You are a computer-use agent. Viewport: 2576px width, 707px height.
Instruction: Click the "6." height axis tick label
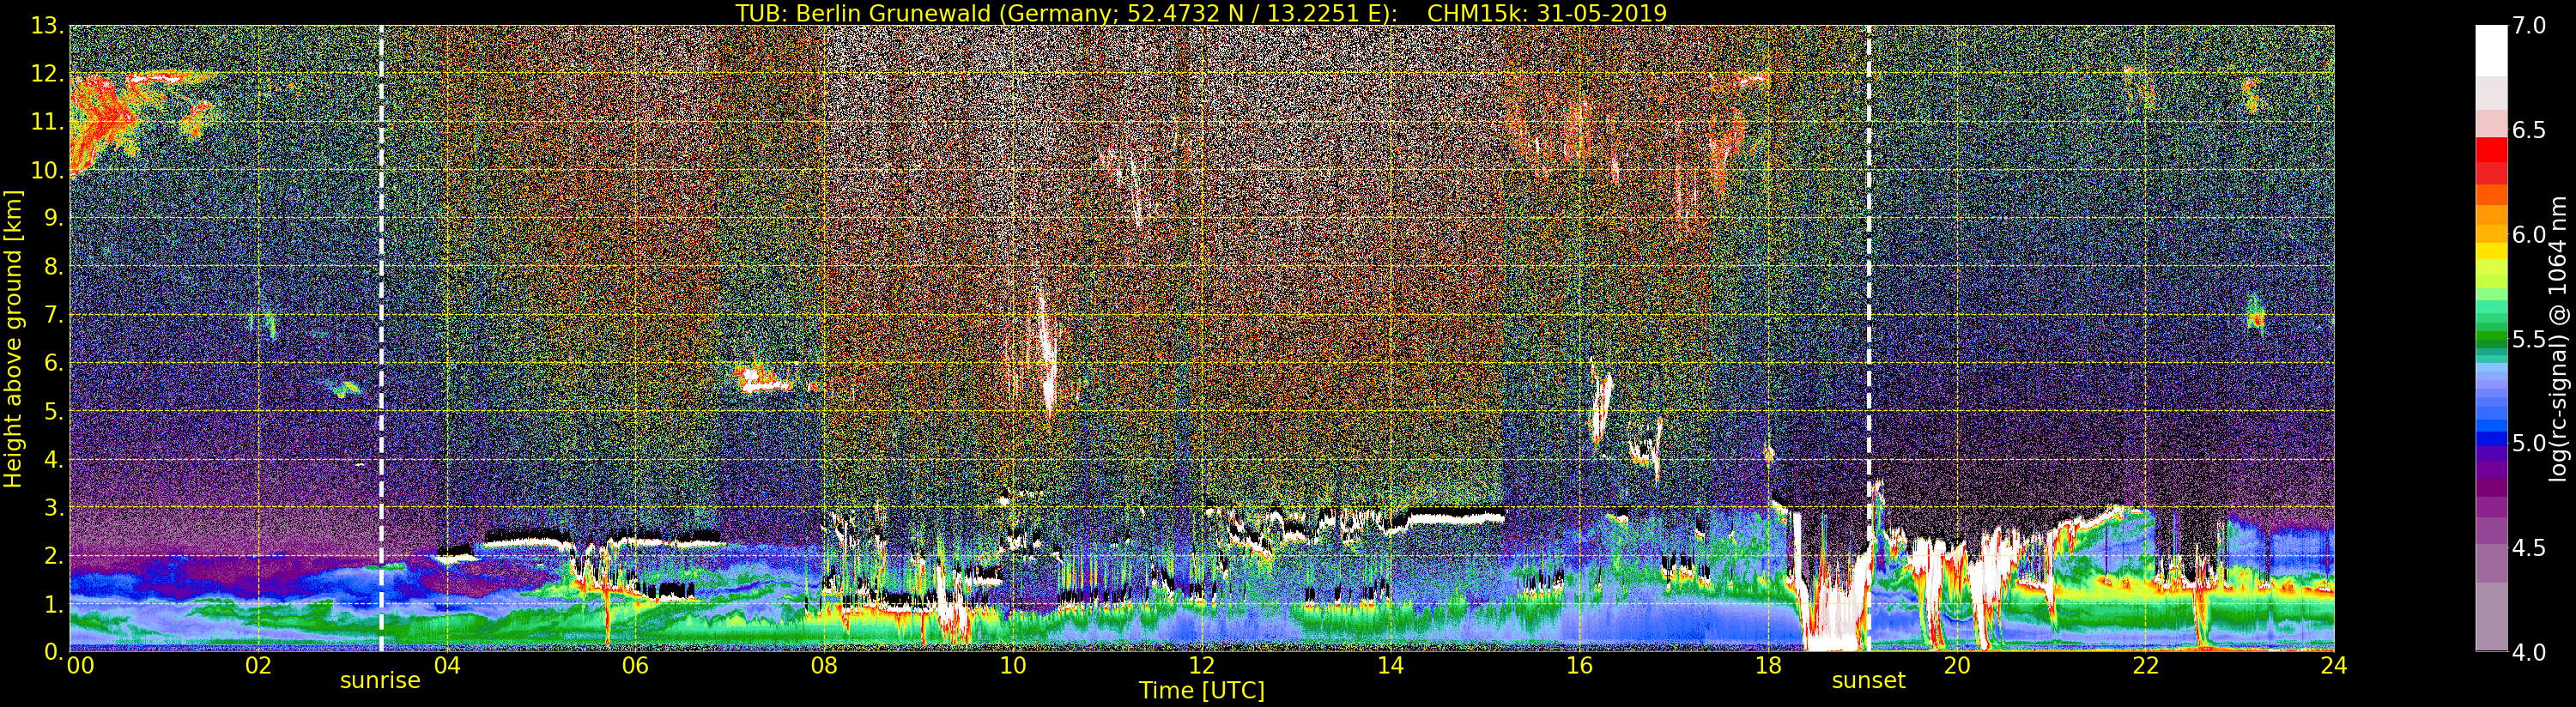pos(55,363)
